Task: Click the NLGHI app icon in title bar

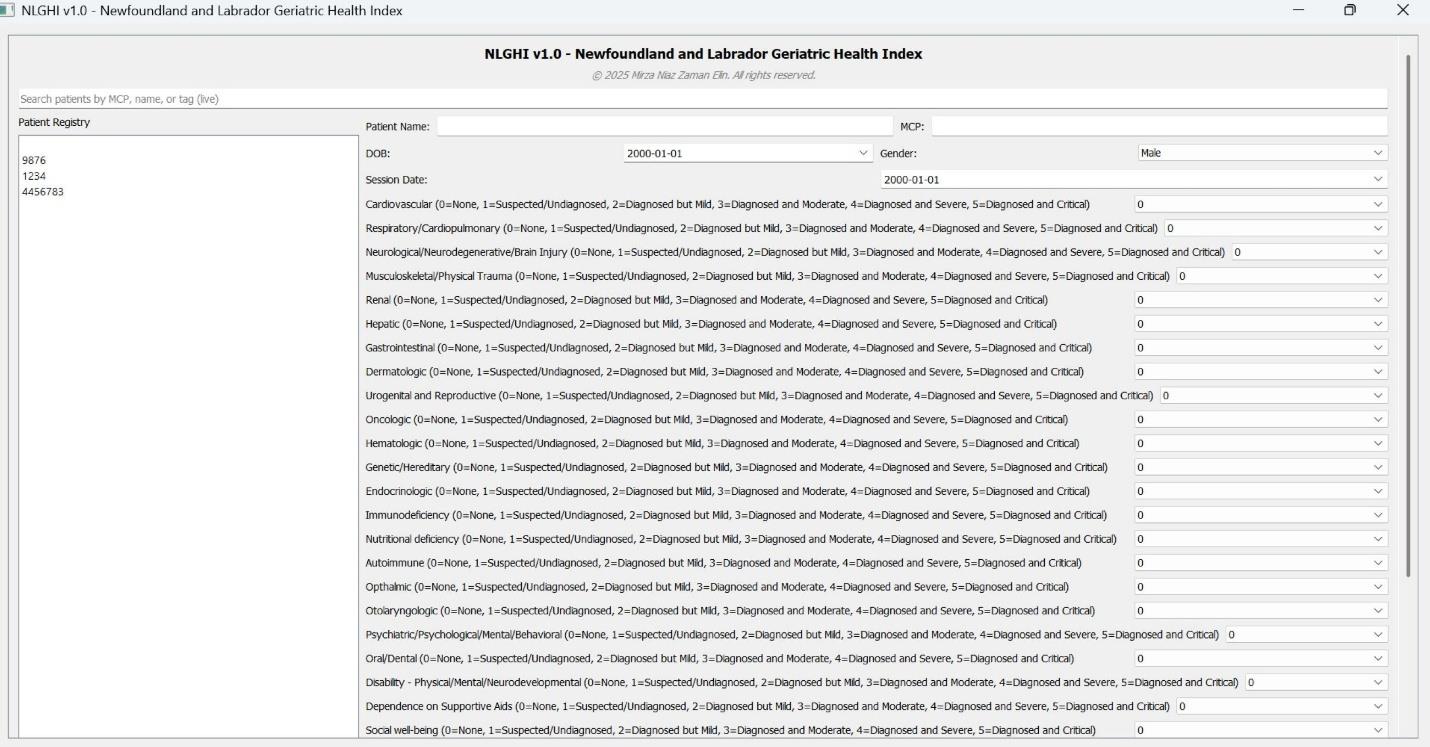Action: click(x=8, y=10)
